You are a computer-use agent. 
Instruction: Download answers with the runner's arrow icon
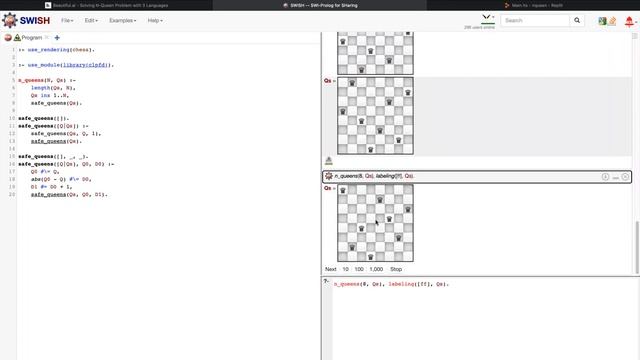[605, 177]
